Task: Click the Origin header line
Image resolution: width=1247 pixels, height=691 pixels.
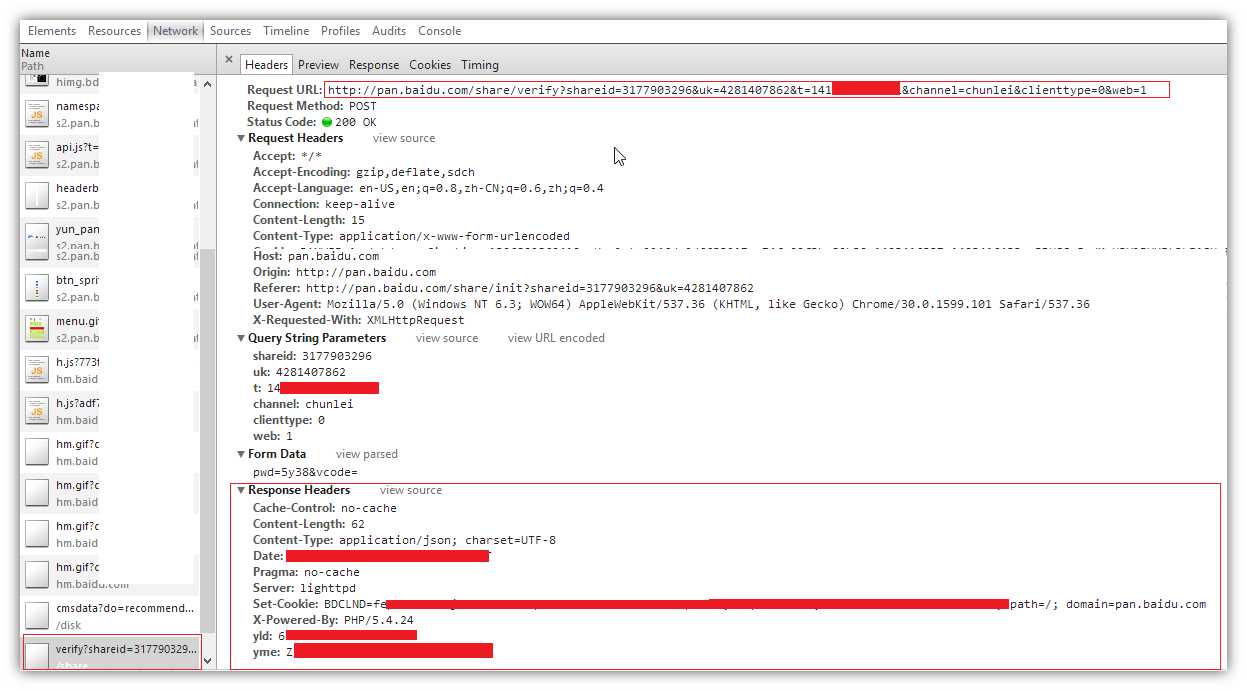Action: pyautogui.click(x=345, y=272)
